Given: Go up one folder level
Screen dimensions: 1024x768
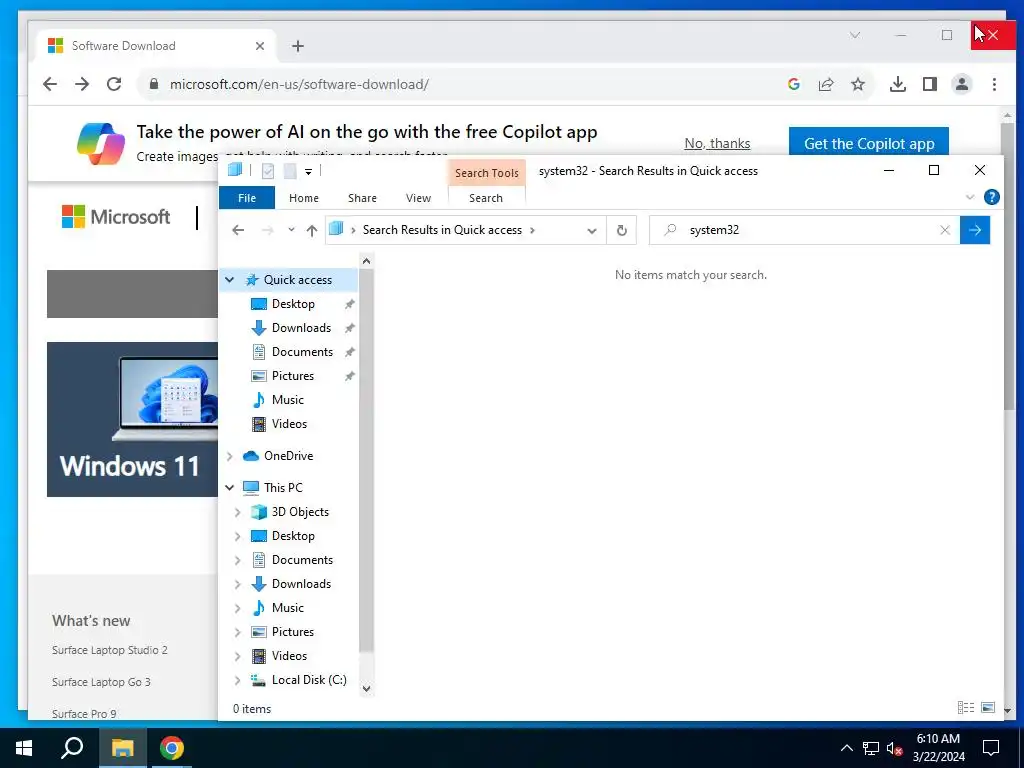Looking at the screenshot, I should [312, 230].
